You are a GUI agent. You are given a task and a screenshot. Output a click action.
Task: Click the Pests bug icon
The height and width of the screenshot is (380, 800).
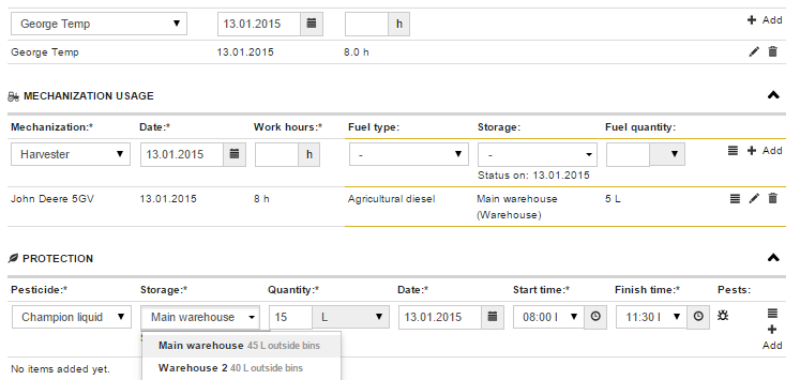pyautogui.click(x=722, y=316)
